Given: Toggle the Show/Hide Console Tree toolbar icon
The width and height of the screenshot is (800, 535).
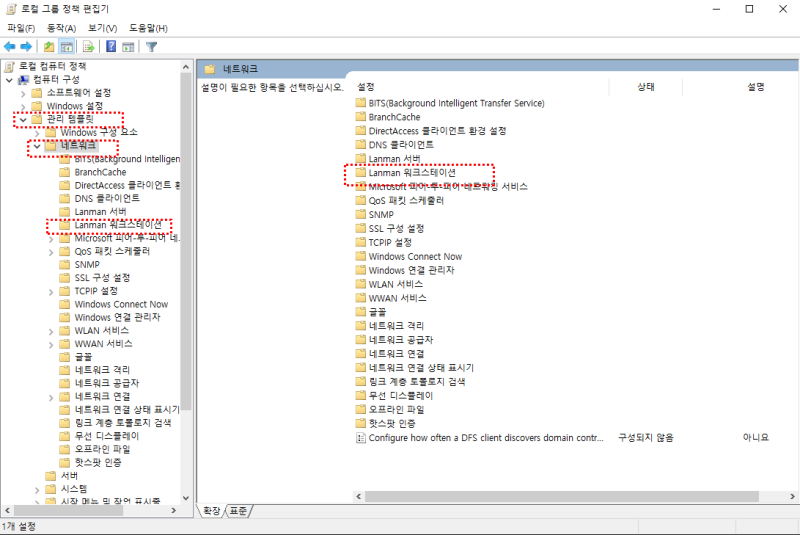Looking at the screenshot, I should (x=67, y=47).
